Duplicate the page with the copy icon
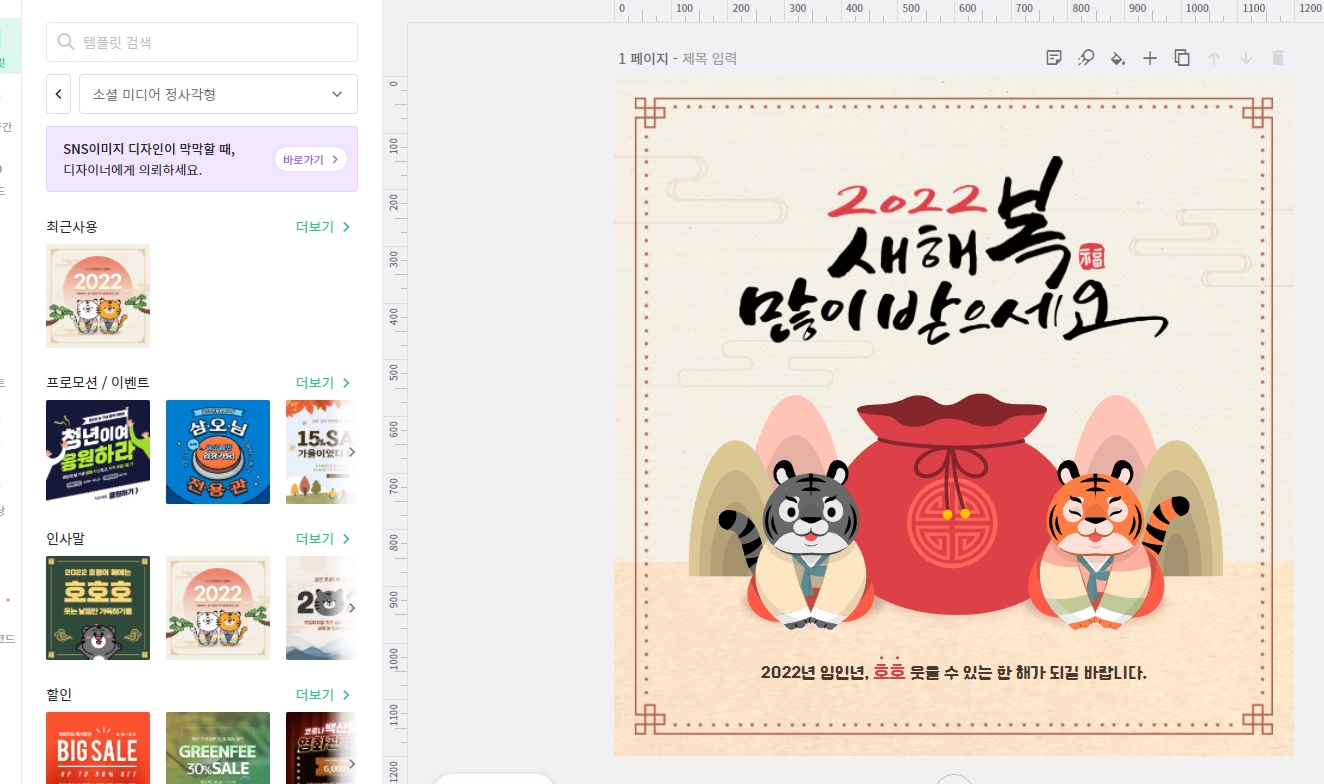Screen dimensions: 1324x784 [1182, 58]
